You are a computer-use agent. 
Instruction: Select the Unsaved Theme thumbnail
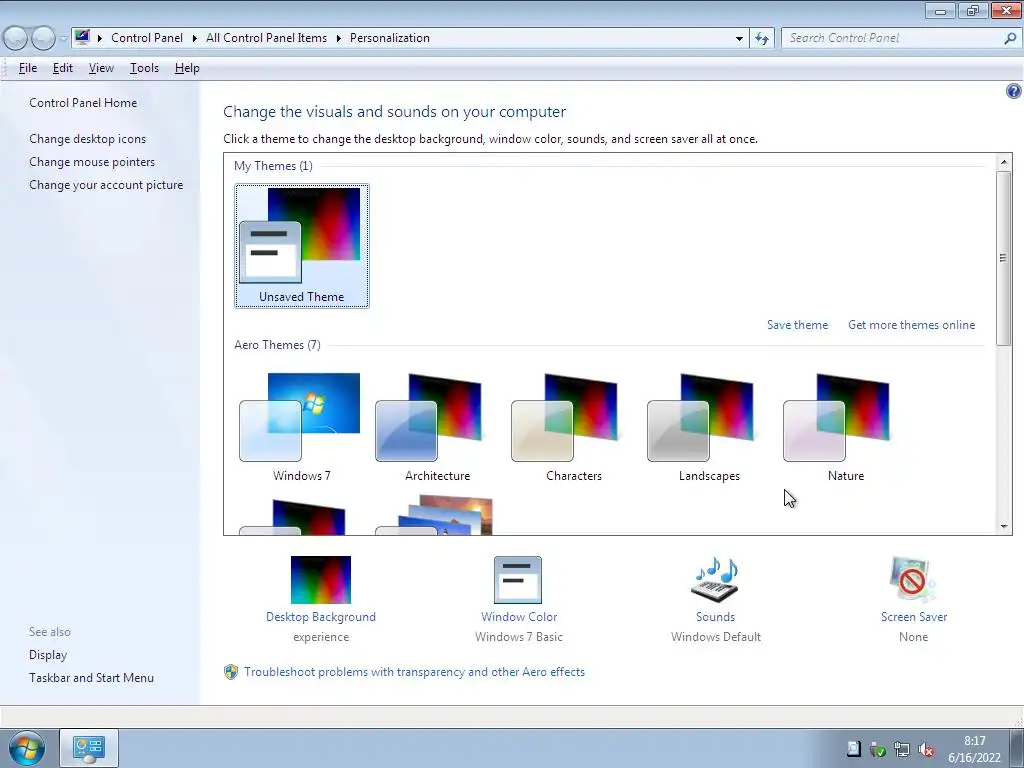[x=301, y=246]
